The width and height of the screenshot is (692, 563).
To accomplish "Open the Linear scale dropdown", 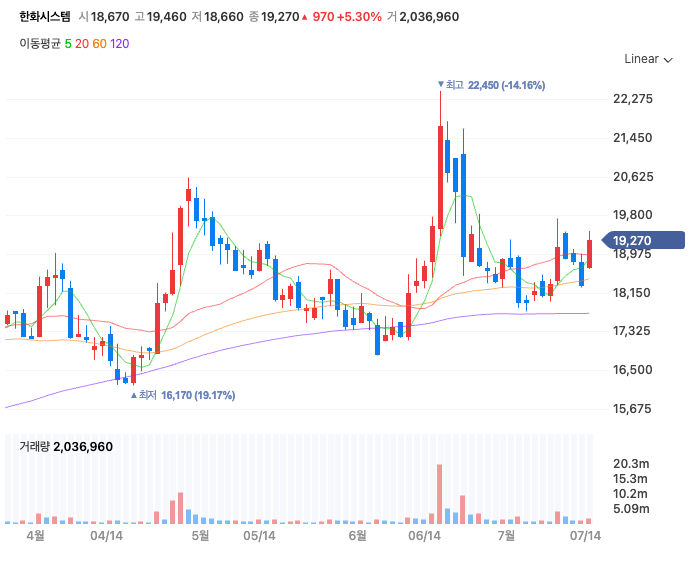I will pos(648,59).
